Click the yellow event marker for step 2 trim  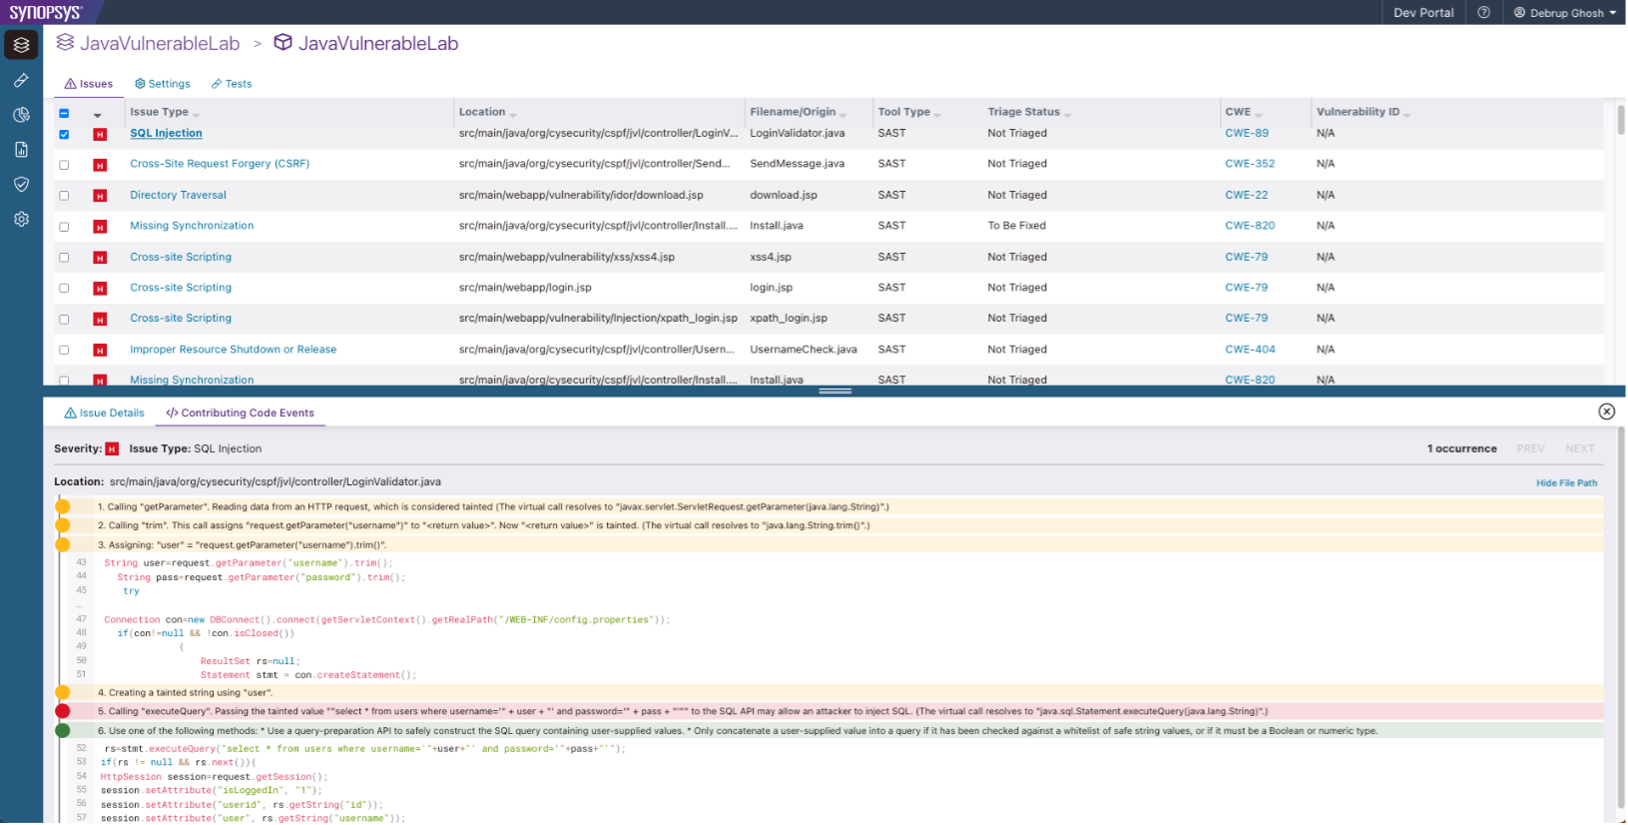tap(62, 525)
